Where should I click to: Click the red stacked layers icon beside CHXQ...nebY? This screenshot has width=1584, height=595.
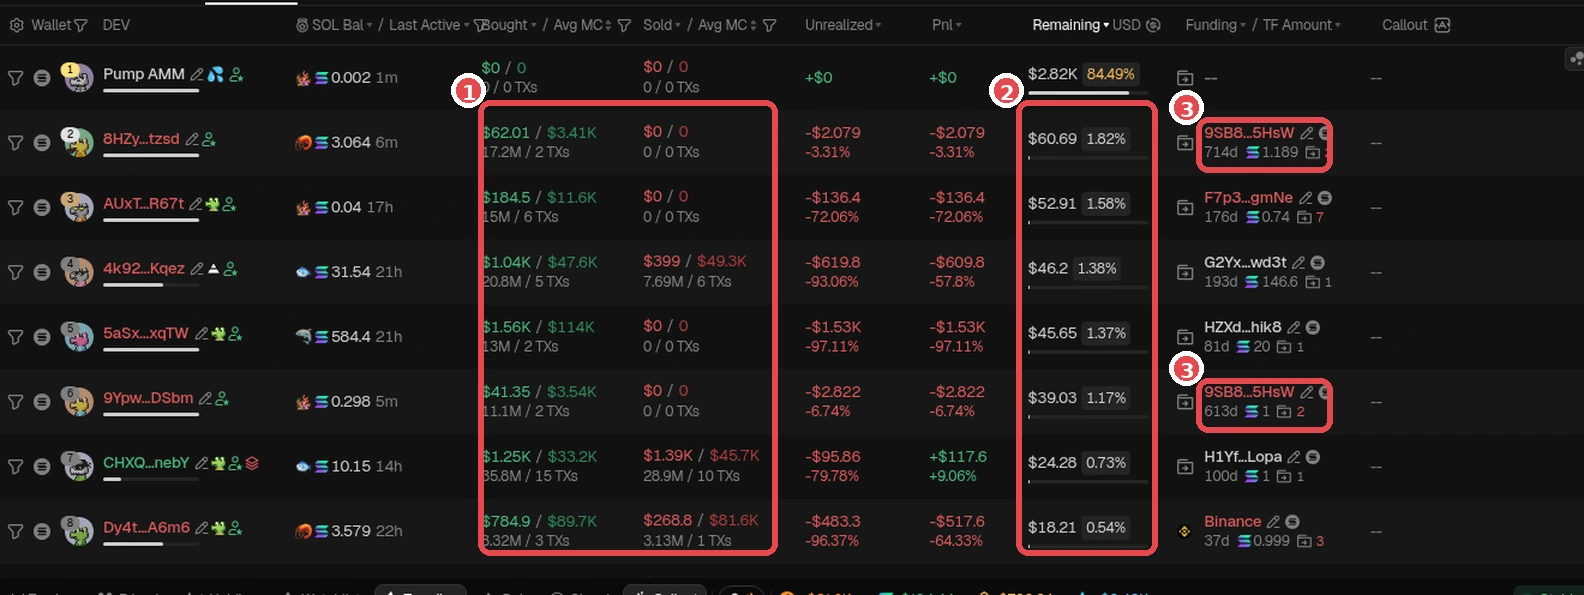(252, 463)
